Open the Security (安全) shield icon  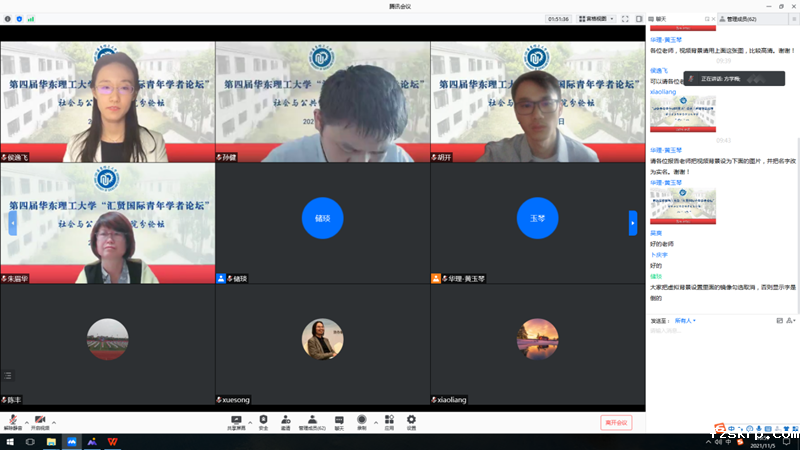pos(263,421)
